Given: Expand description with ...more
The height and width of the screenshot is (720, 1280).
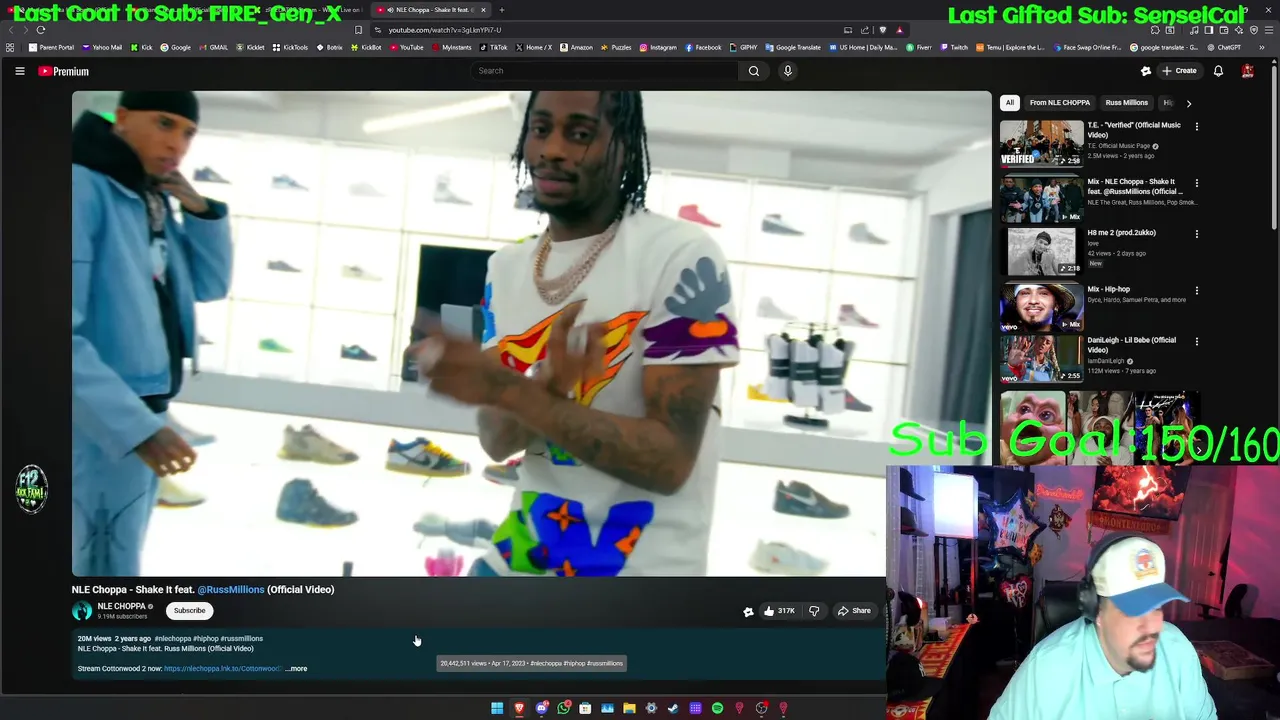Looking at the screenshot, I should (296, 669).
